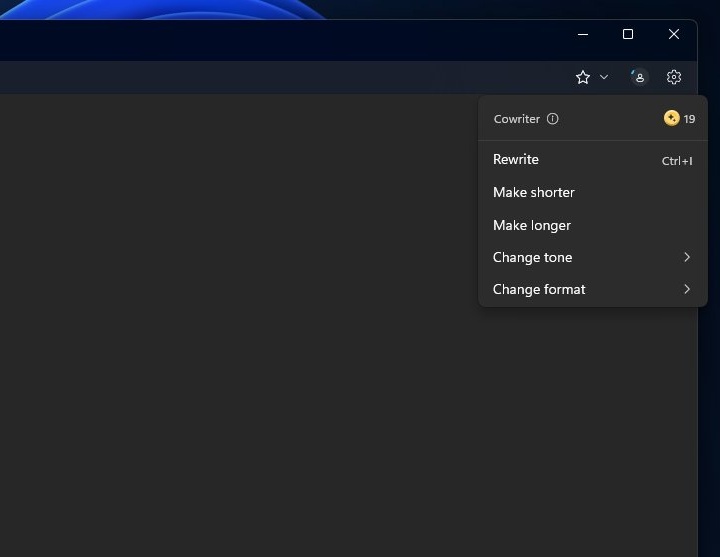720x557 pixels.
Task: Maximize the Notepad window
Action: [628, 34]
